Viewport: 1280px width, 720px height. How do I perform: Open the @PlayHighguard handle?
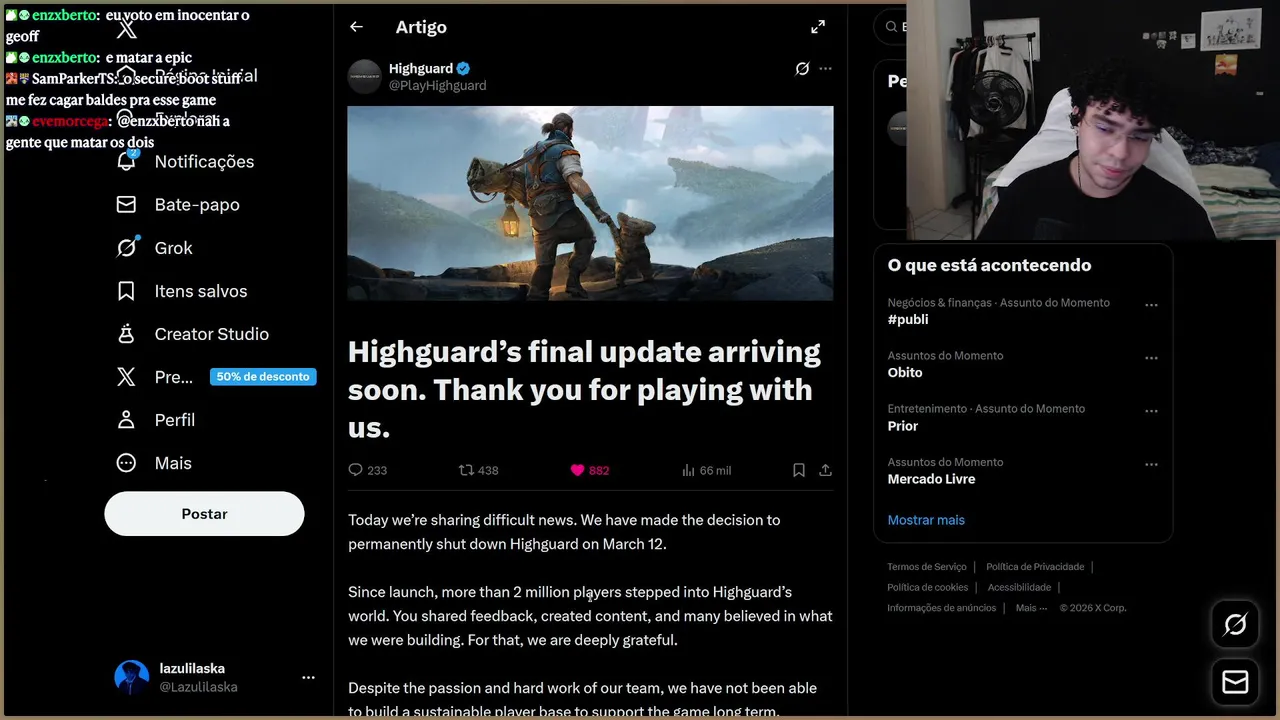click(437, 86)
